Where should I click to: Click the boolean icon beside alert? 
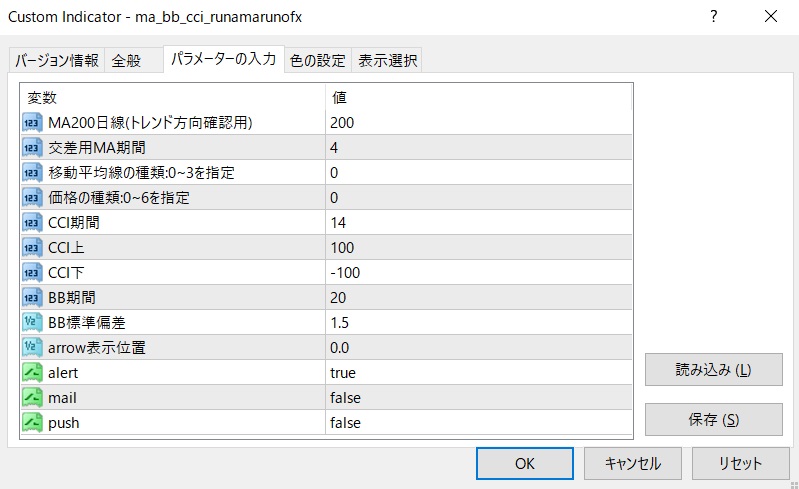[x=31, y=373]
